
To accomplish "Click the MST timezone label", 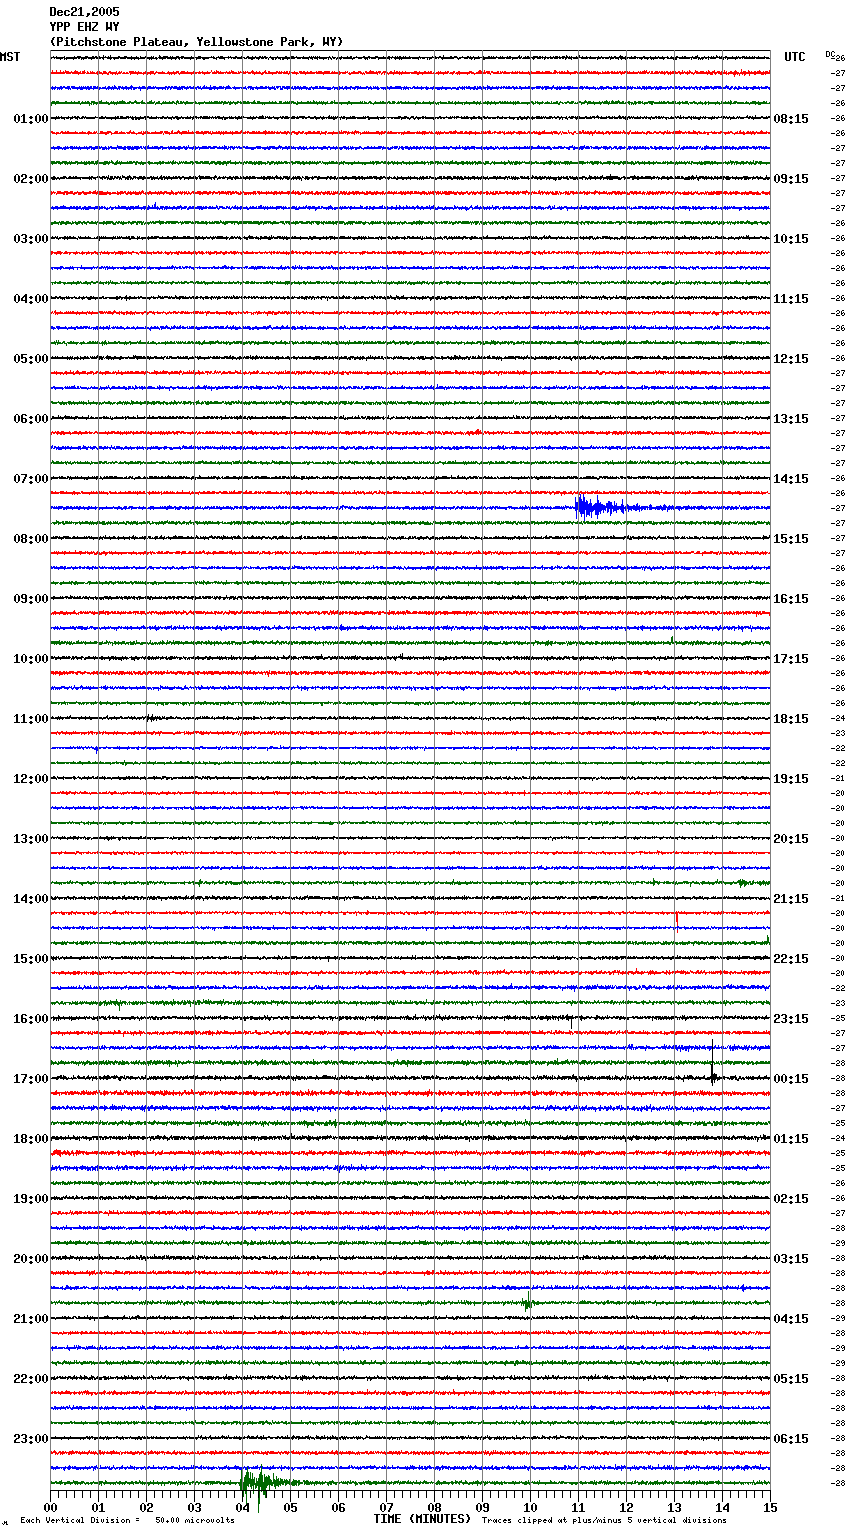I will pyautogui.click(x=10, y=57).
